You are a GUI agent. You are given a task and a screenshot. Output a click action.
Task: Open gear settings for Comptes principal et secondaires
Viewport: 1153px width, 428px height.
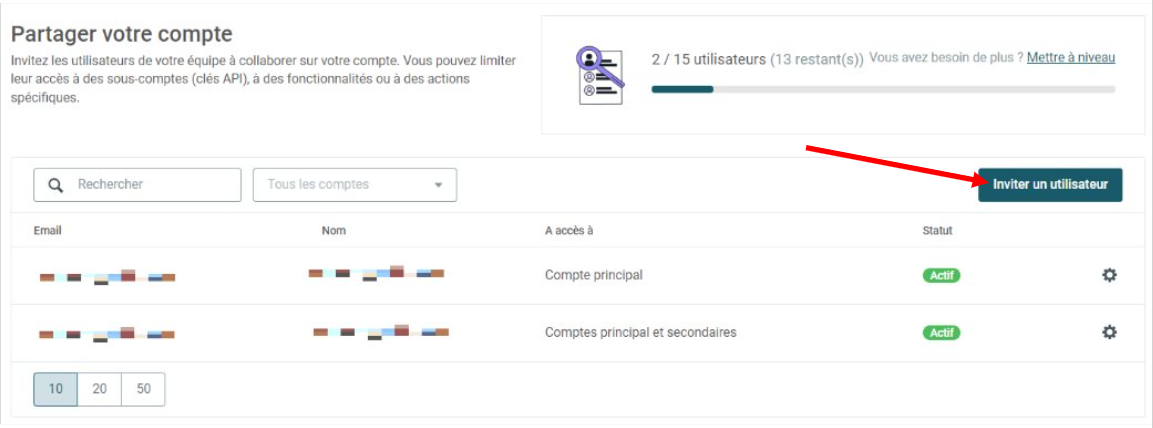[x=1109, y=332]
